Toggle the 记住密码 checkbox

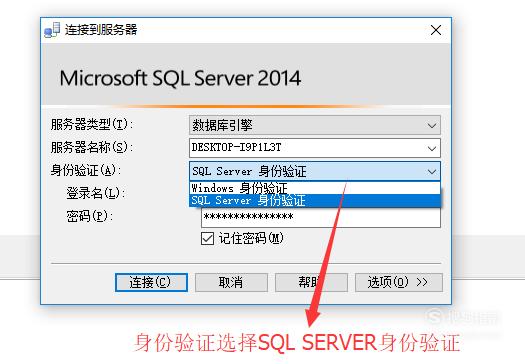pyautogui.click(x=207, y=239)
